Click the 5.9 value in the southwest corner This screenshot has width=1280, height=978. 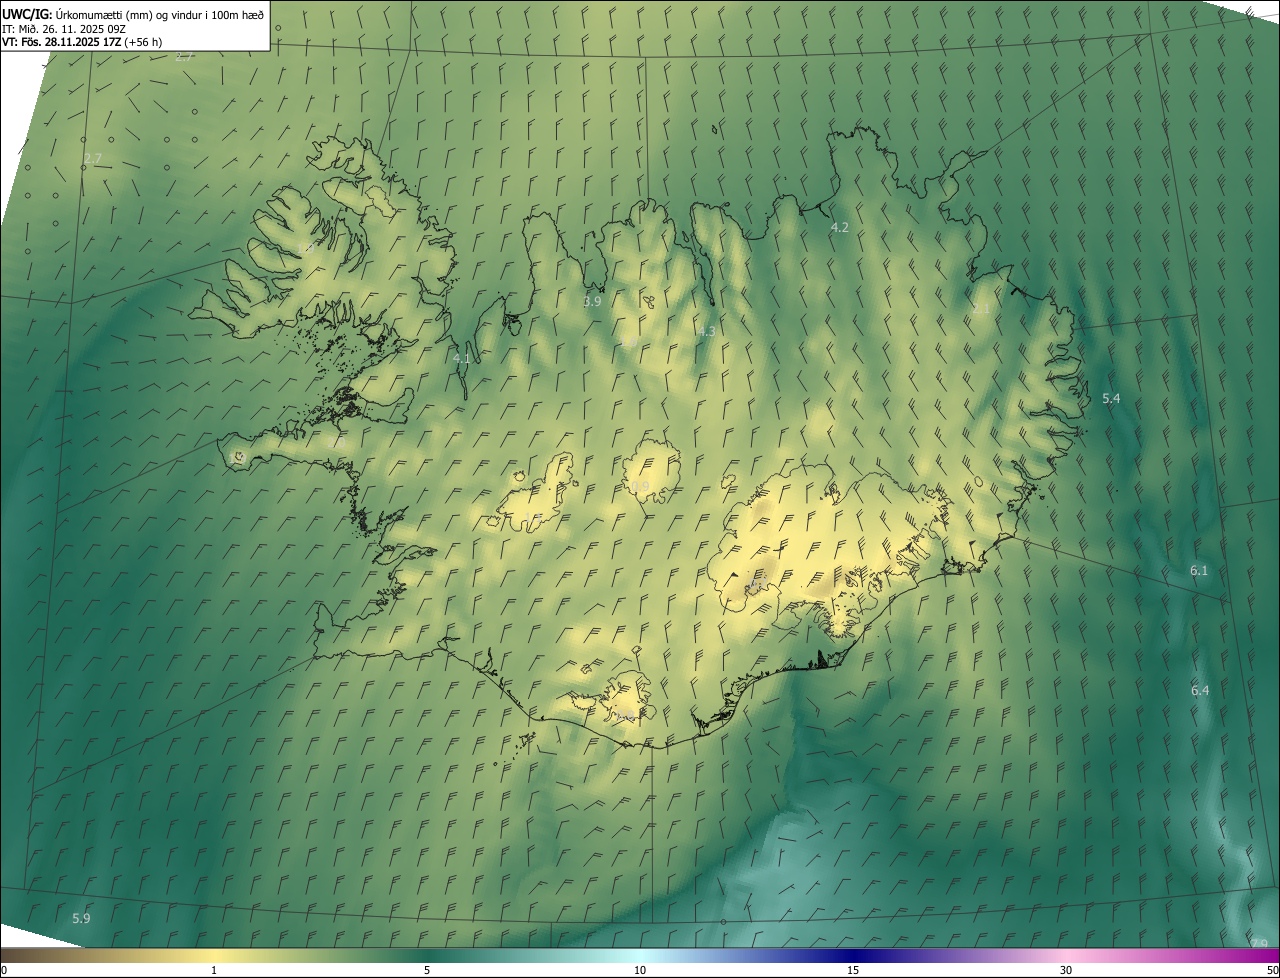tap(81, 918)
